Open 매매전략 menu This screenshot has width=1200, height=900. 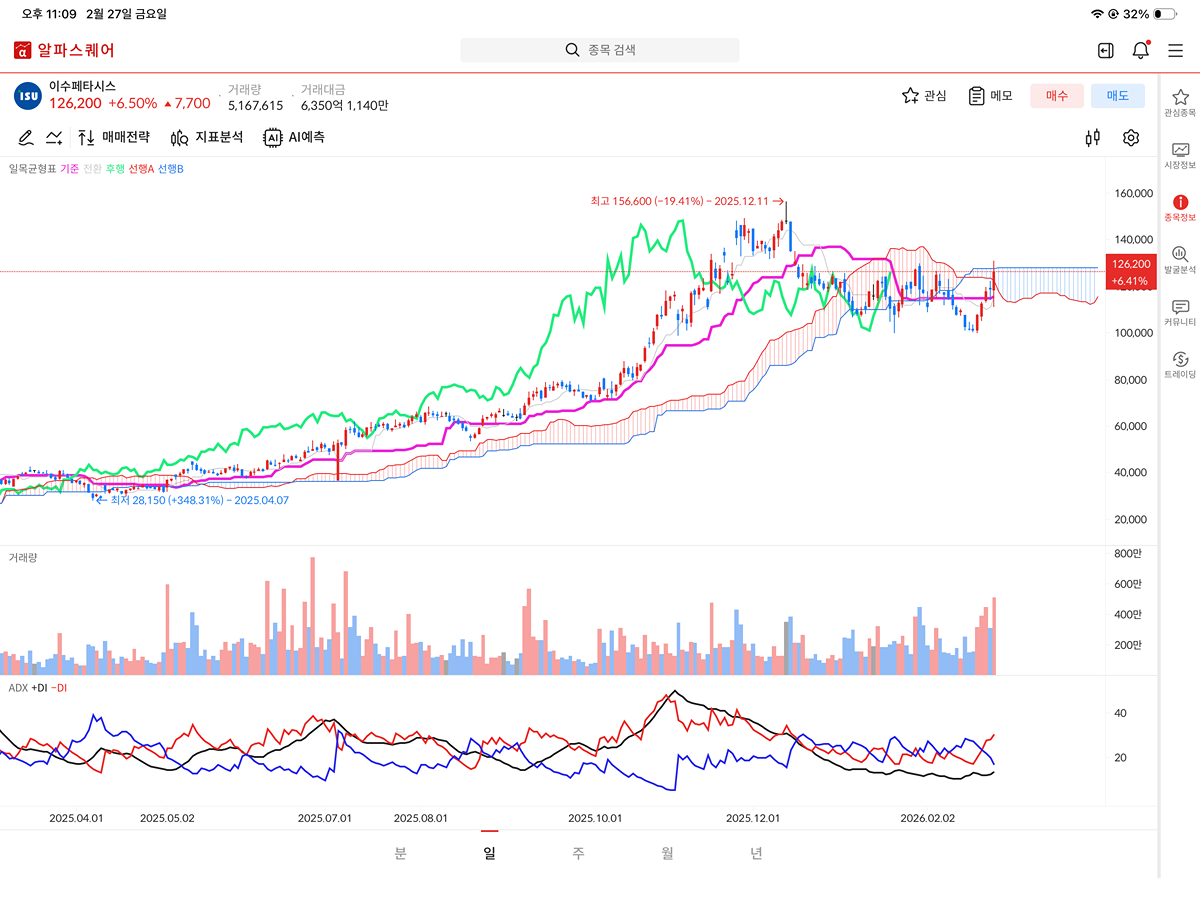pyautogui.click(x=114, y=138)
